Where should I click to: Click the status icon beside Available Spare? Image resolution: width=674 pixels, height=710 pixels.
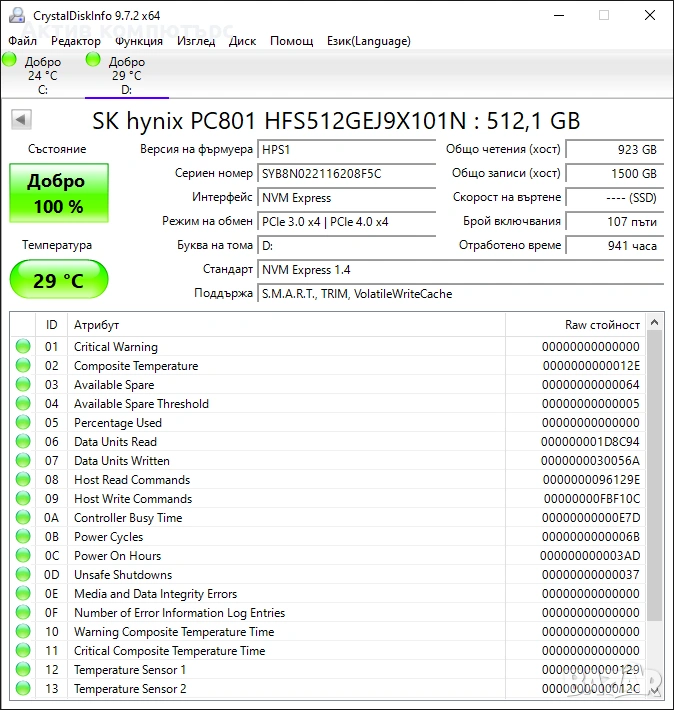coord(23,385)
